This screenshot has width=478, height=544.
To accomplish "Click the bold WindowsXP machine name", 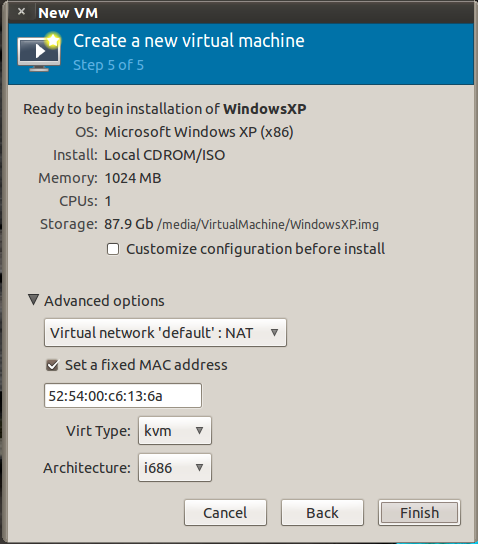I will tap(265, 109).
